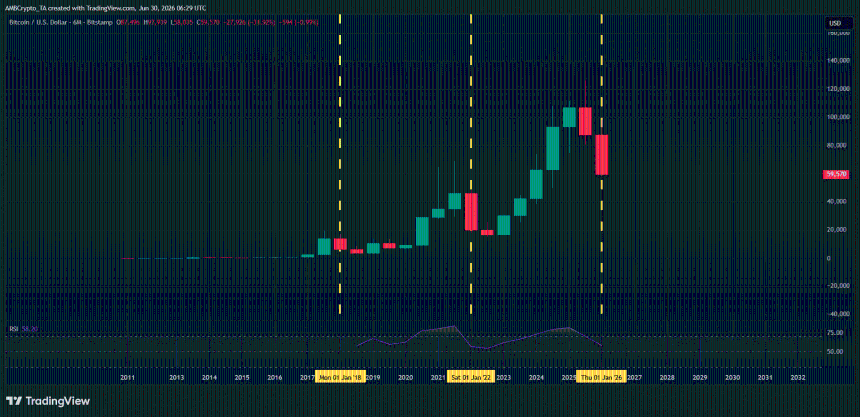Click the 40,000 price axis label
Image resolution: width=860 pixels, height=417 pixels.
838,202
